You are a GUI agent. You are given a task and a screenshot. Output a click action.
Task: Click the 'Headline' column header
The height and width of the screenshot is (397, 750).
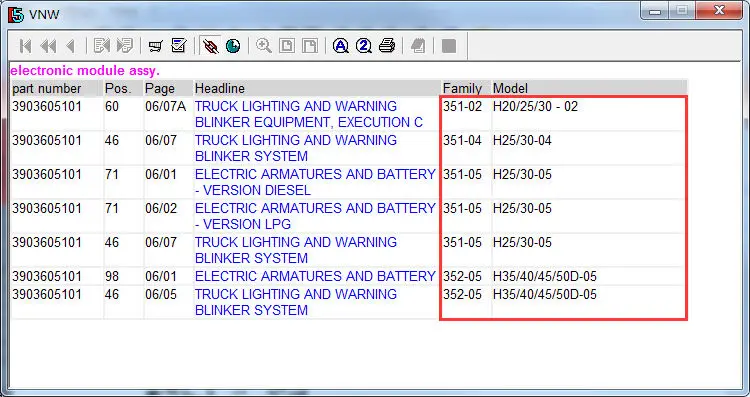coord(220,88)
